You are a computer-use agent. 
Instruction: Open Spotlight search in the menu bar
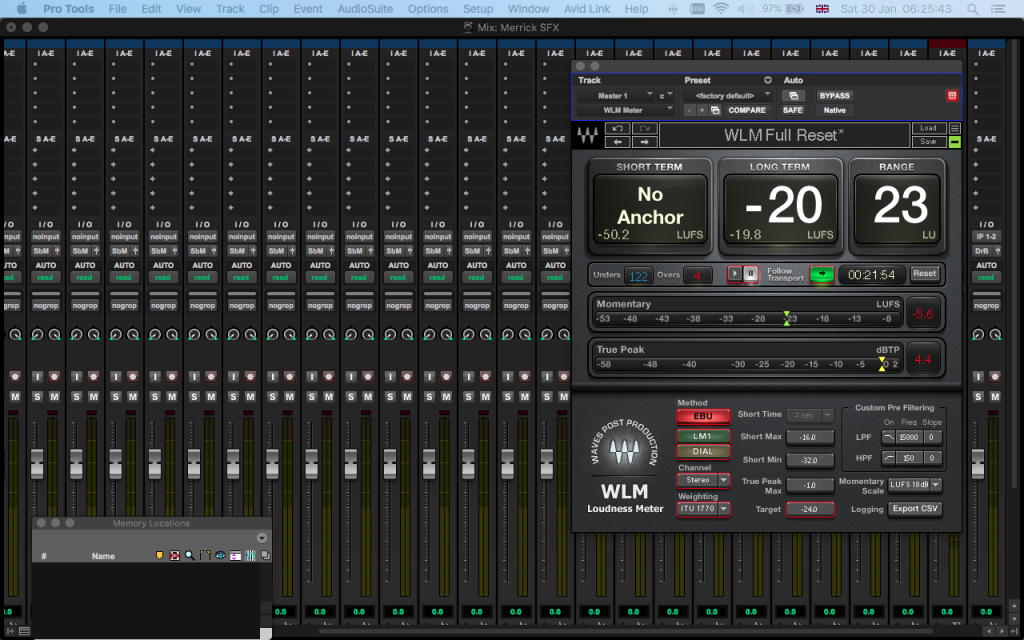(x=973, y=9)
